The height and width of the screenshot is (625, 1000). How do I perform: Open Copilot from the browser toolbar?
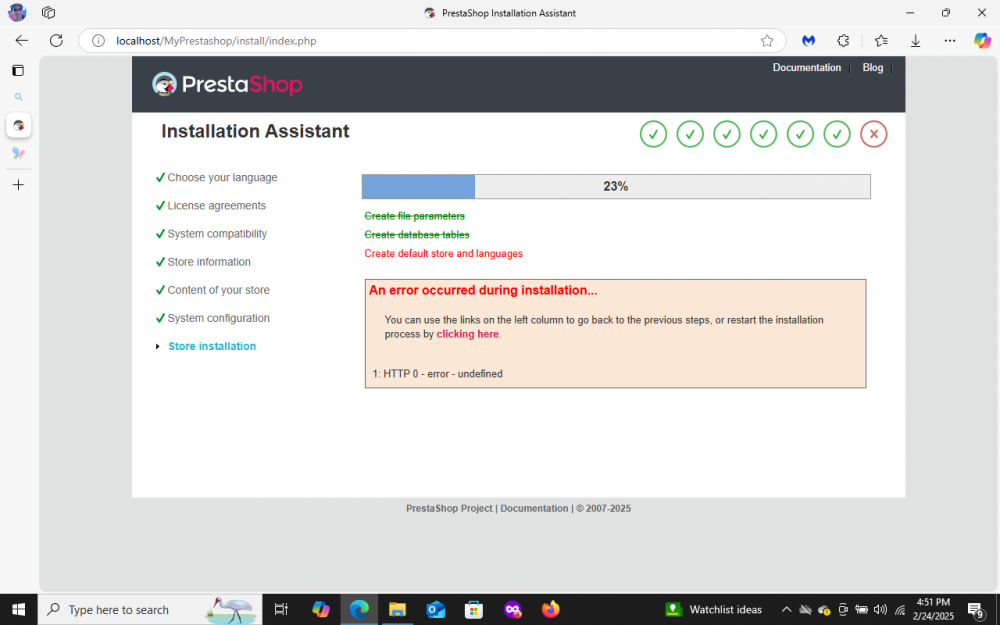pos(983,40)
